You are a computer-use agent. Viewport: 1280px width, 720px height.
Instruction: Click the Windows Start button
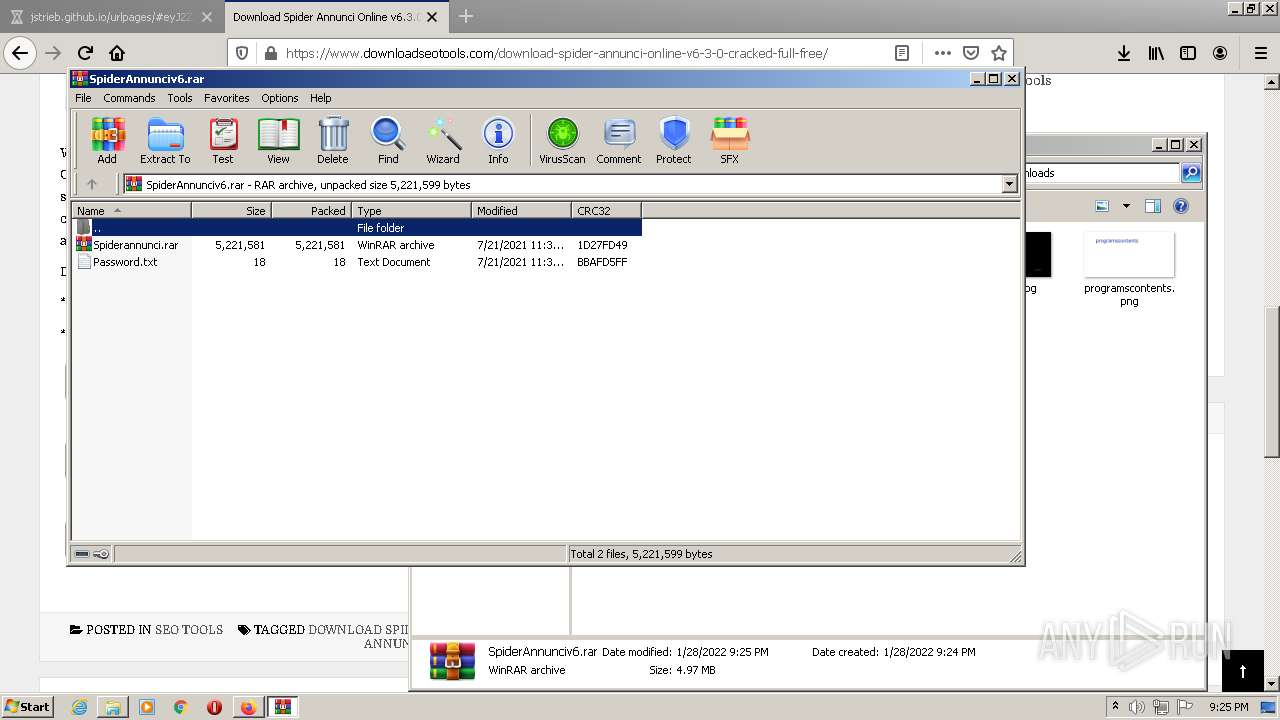click(x=28, y=707)
